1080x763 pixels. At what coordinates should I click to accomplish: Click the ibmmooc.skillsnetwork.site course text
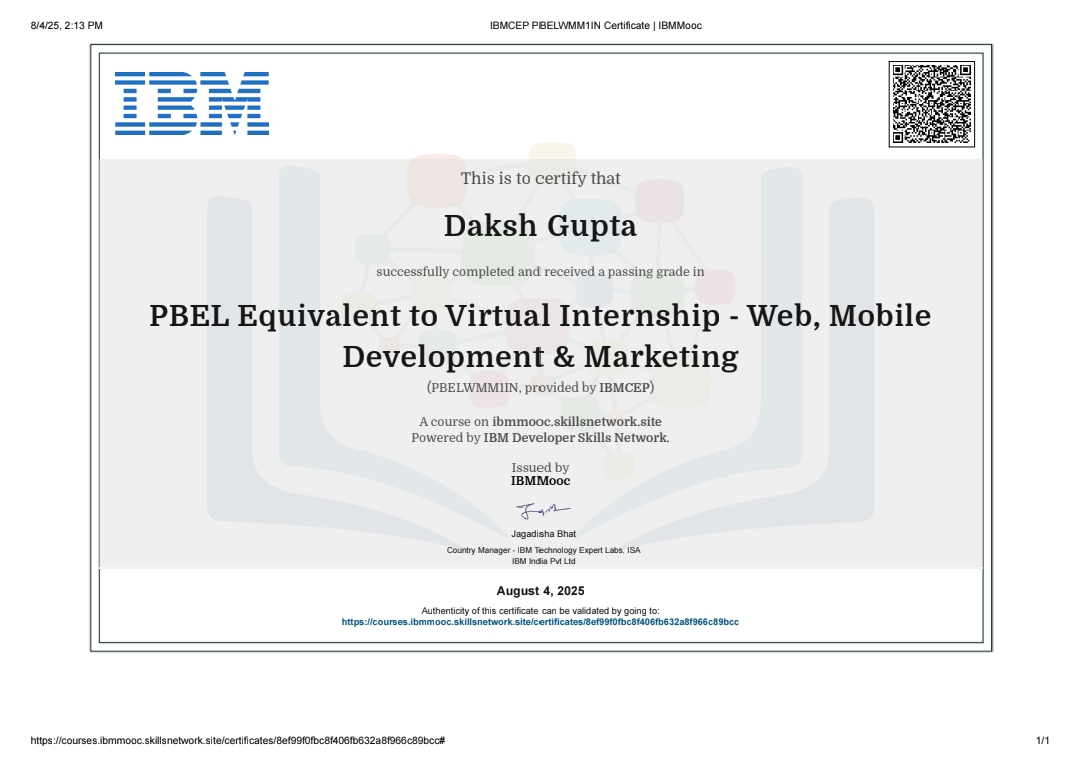point(576,422)
